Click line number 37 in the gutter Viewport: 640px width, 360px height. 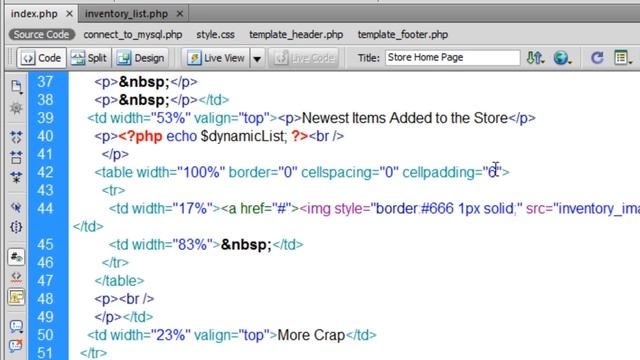tap(45, 82)
